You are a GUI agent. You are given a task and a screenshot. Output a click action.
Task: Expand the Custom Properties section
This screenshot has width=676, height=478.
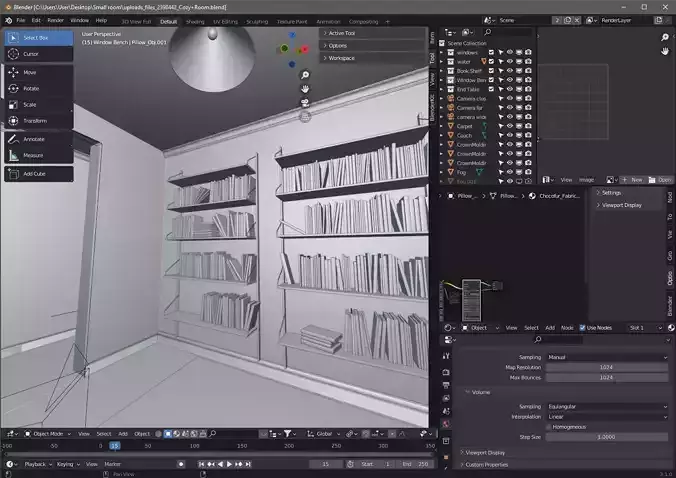pos(486,465)
